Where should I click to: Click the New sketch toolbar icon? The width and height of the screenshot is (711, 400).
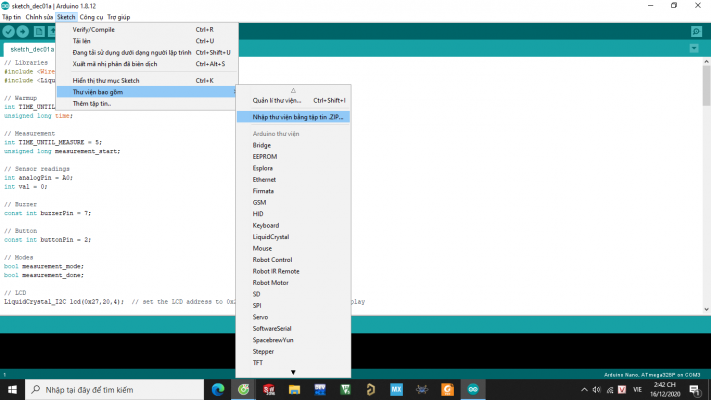coord(39,31)
